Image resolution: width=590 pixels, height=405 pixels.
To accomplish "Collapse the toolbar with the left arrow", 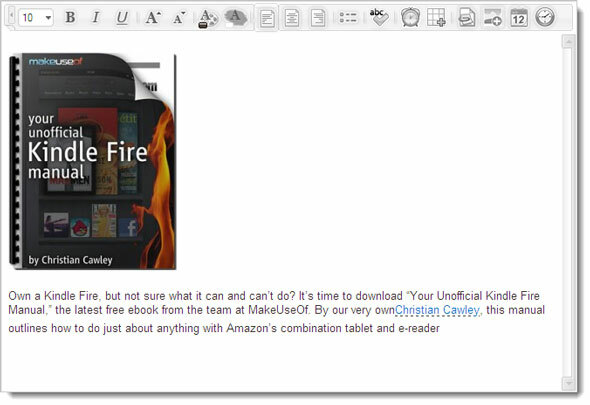I will (x=11, y=16).
